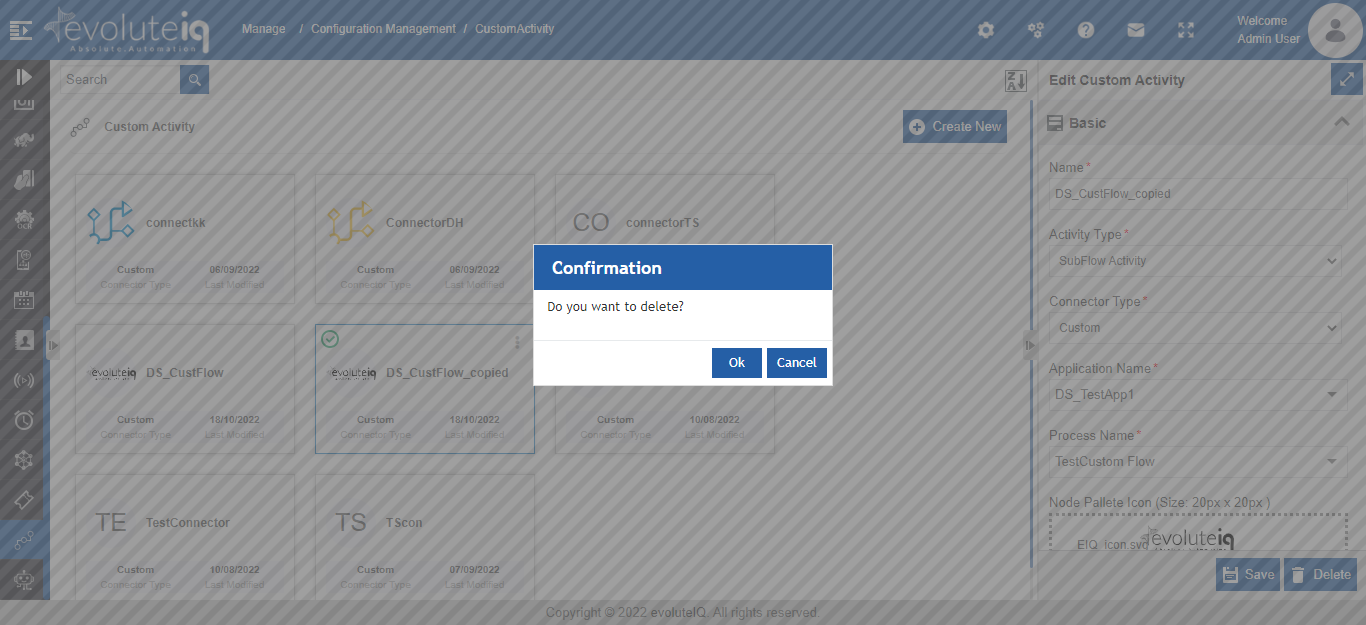This screenshot has width=1366, height=625.
Task: Open the ticket tag sidebar icon
Action: coord(25,500)
